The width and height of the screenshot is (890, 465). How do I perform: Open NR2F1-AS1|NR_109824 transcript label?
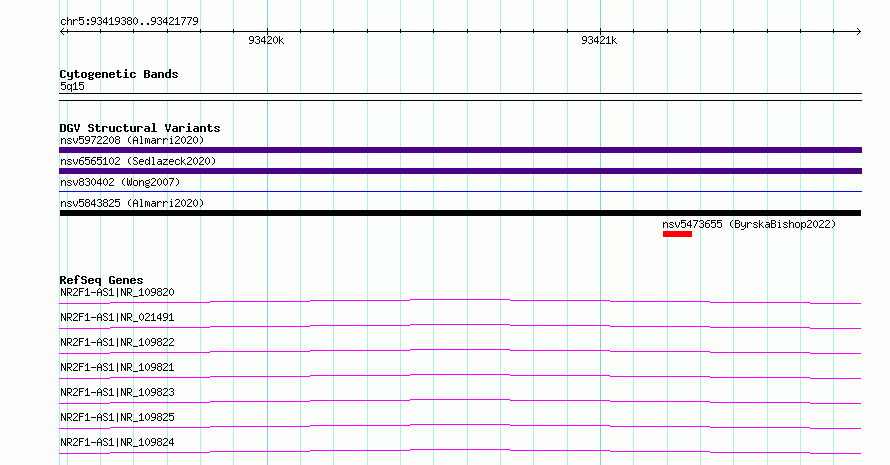117,442
